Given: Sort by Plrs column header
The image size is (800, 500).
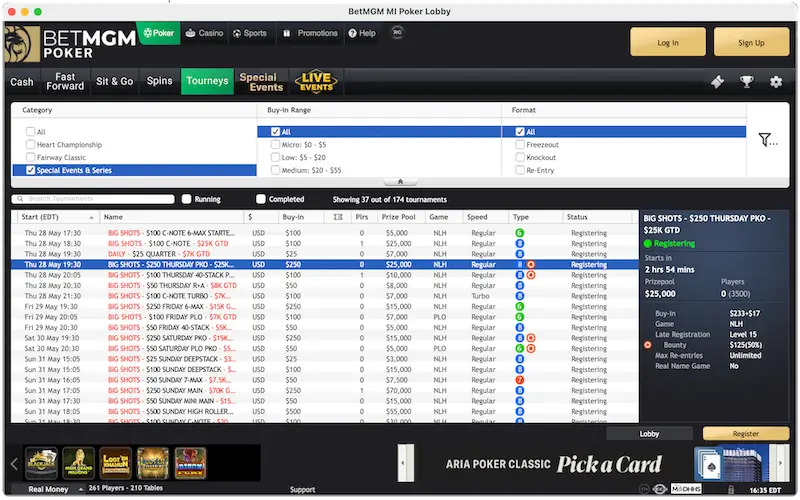Looking at the screenshot, I should coord(364,217).
